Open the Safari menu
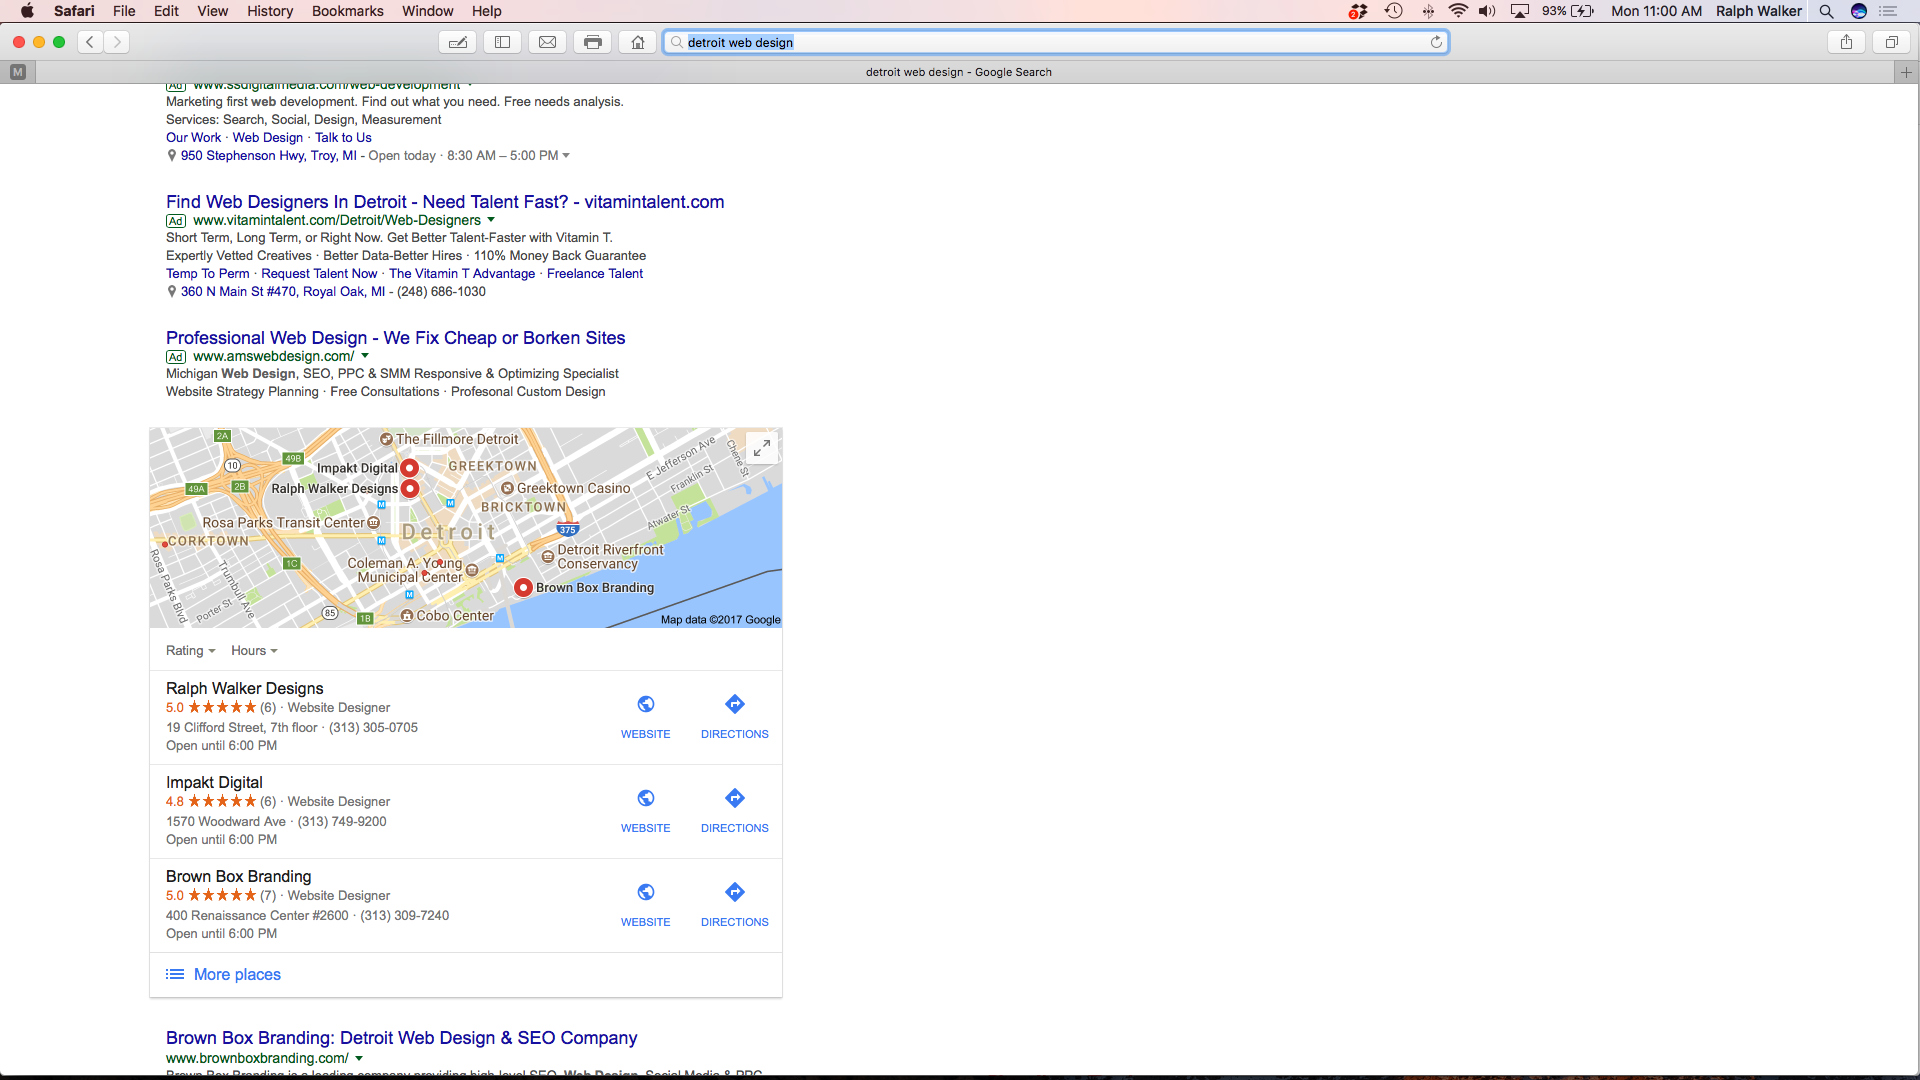Viewport: 1920px width, 1080px height. click(74, 11)
